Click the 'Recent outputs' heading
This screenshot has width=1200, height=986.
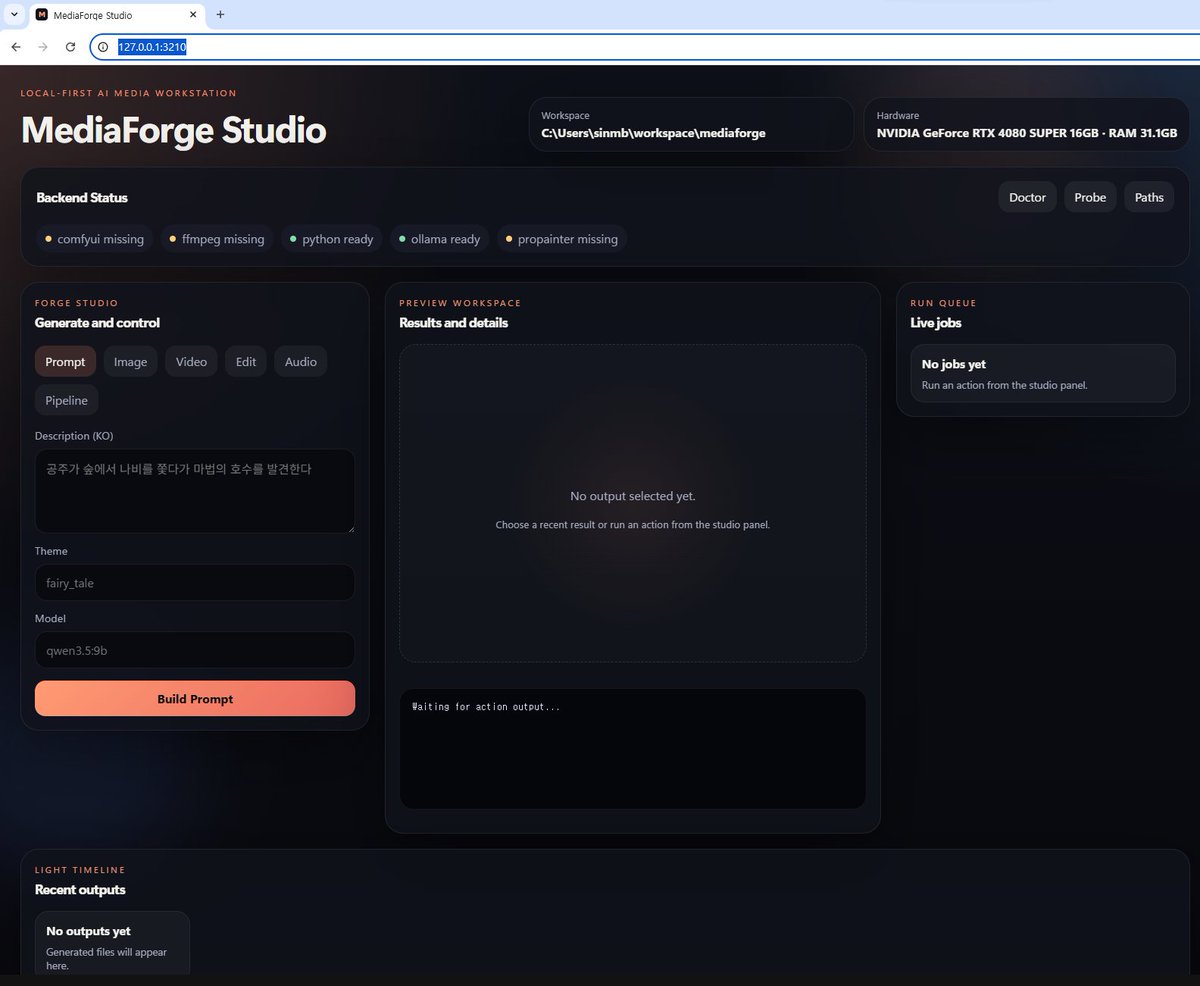tap(80, 889)
